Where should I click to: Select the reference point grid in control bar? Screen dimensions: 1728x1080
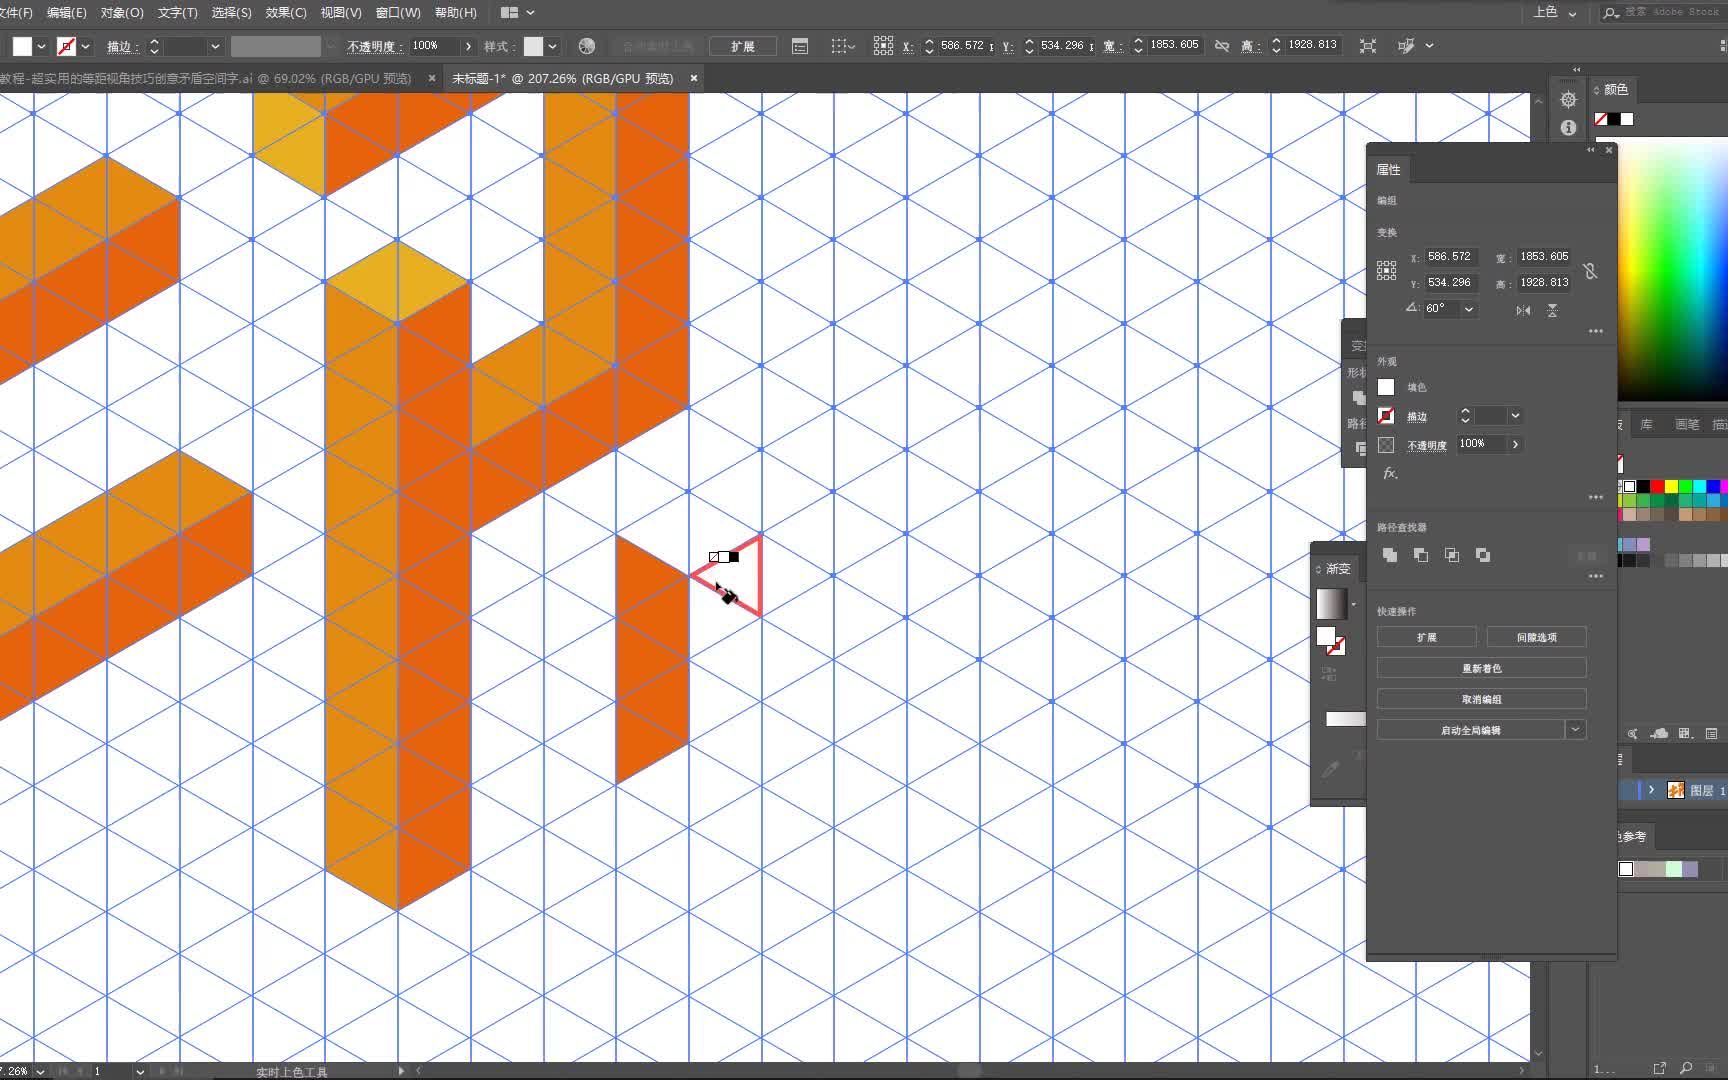pyautogui.click(x=883, y=46)
